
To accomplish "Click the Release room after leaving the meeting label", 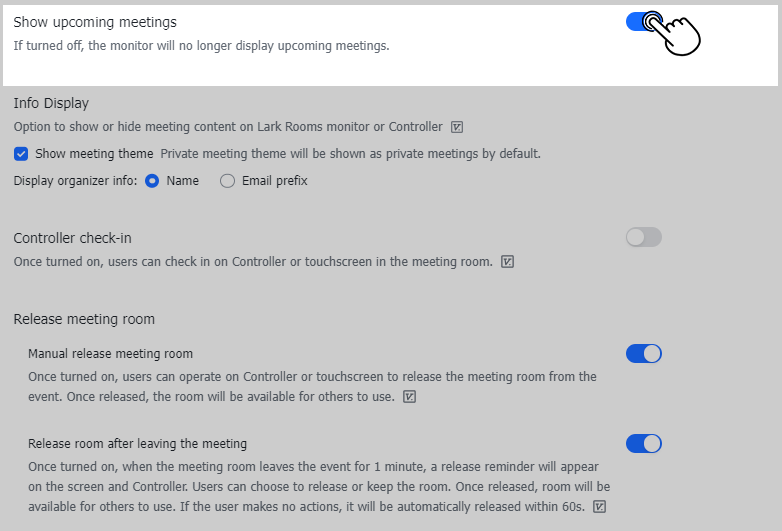I will [x=137, y=444].
